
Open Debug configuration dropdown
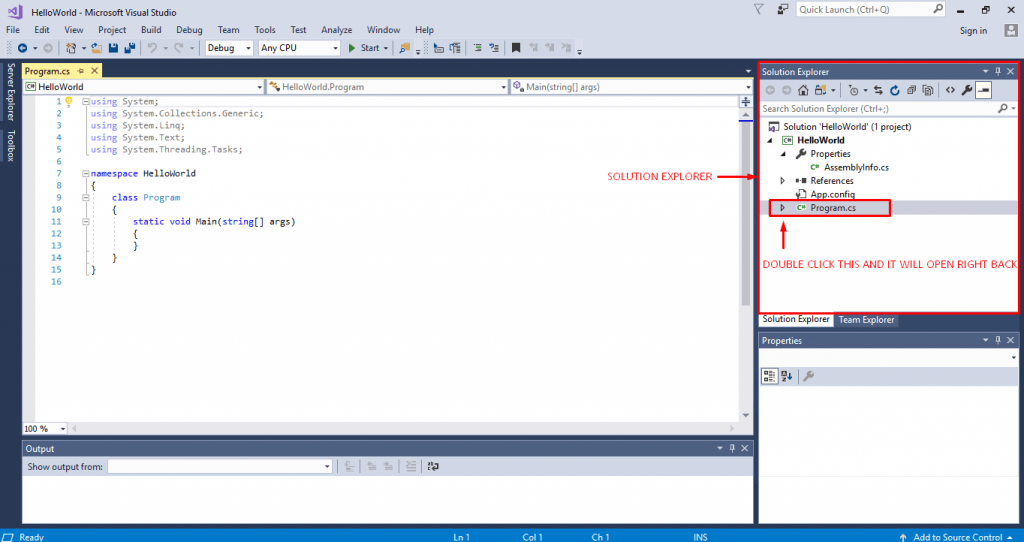point(229,48)
